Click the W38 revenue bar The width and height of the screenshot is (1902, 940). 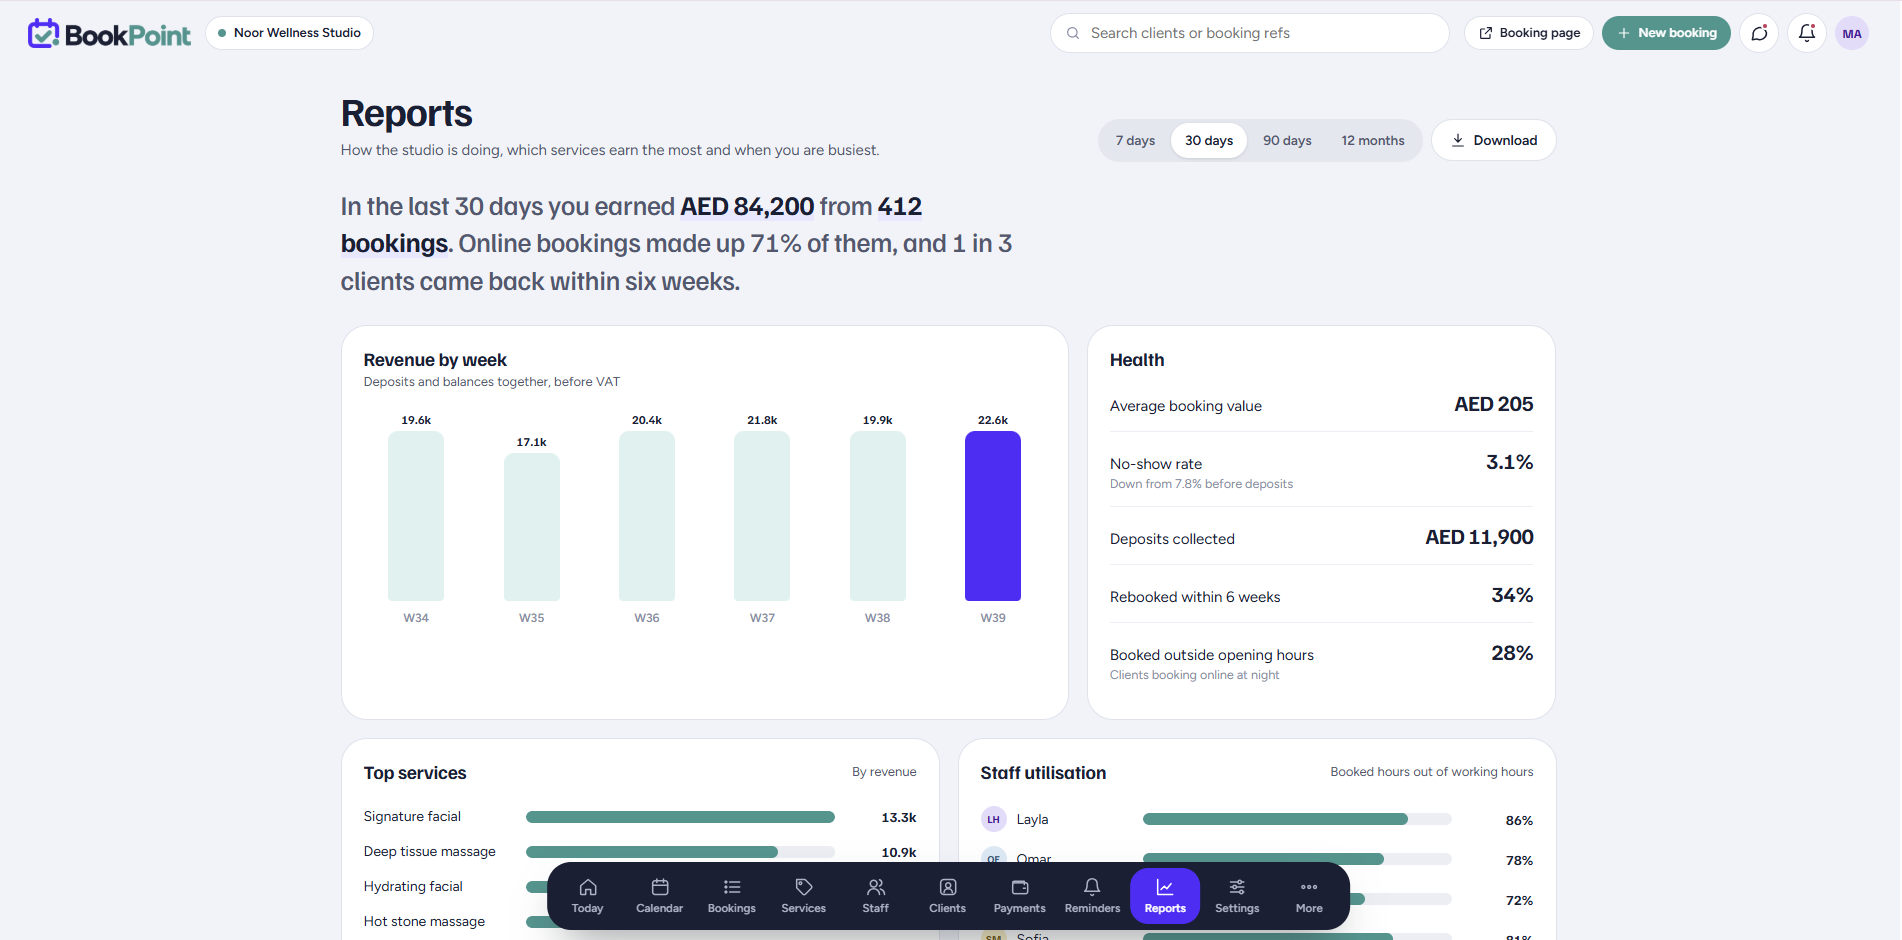coord(878,516)
